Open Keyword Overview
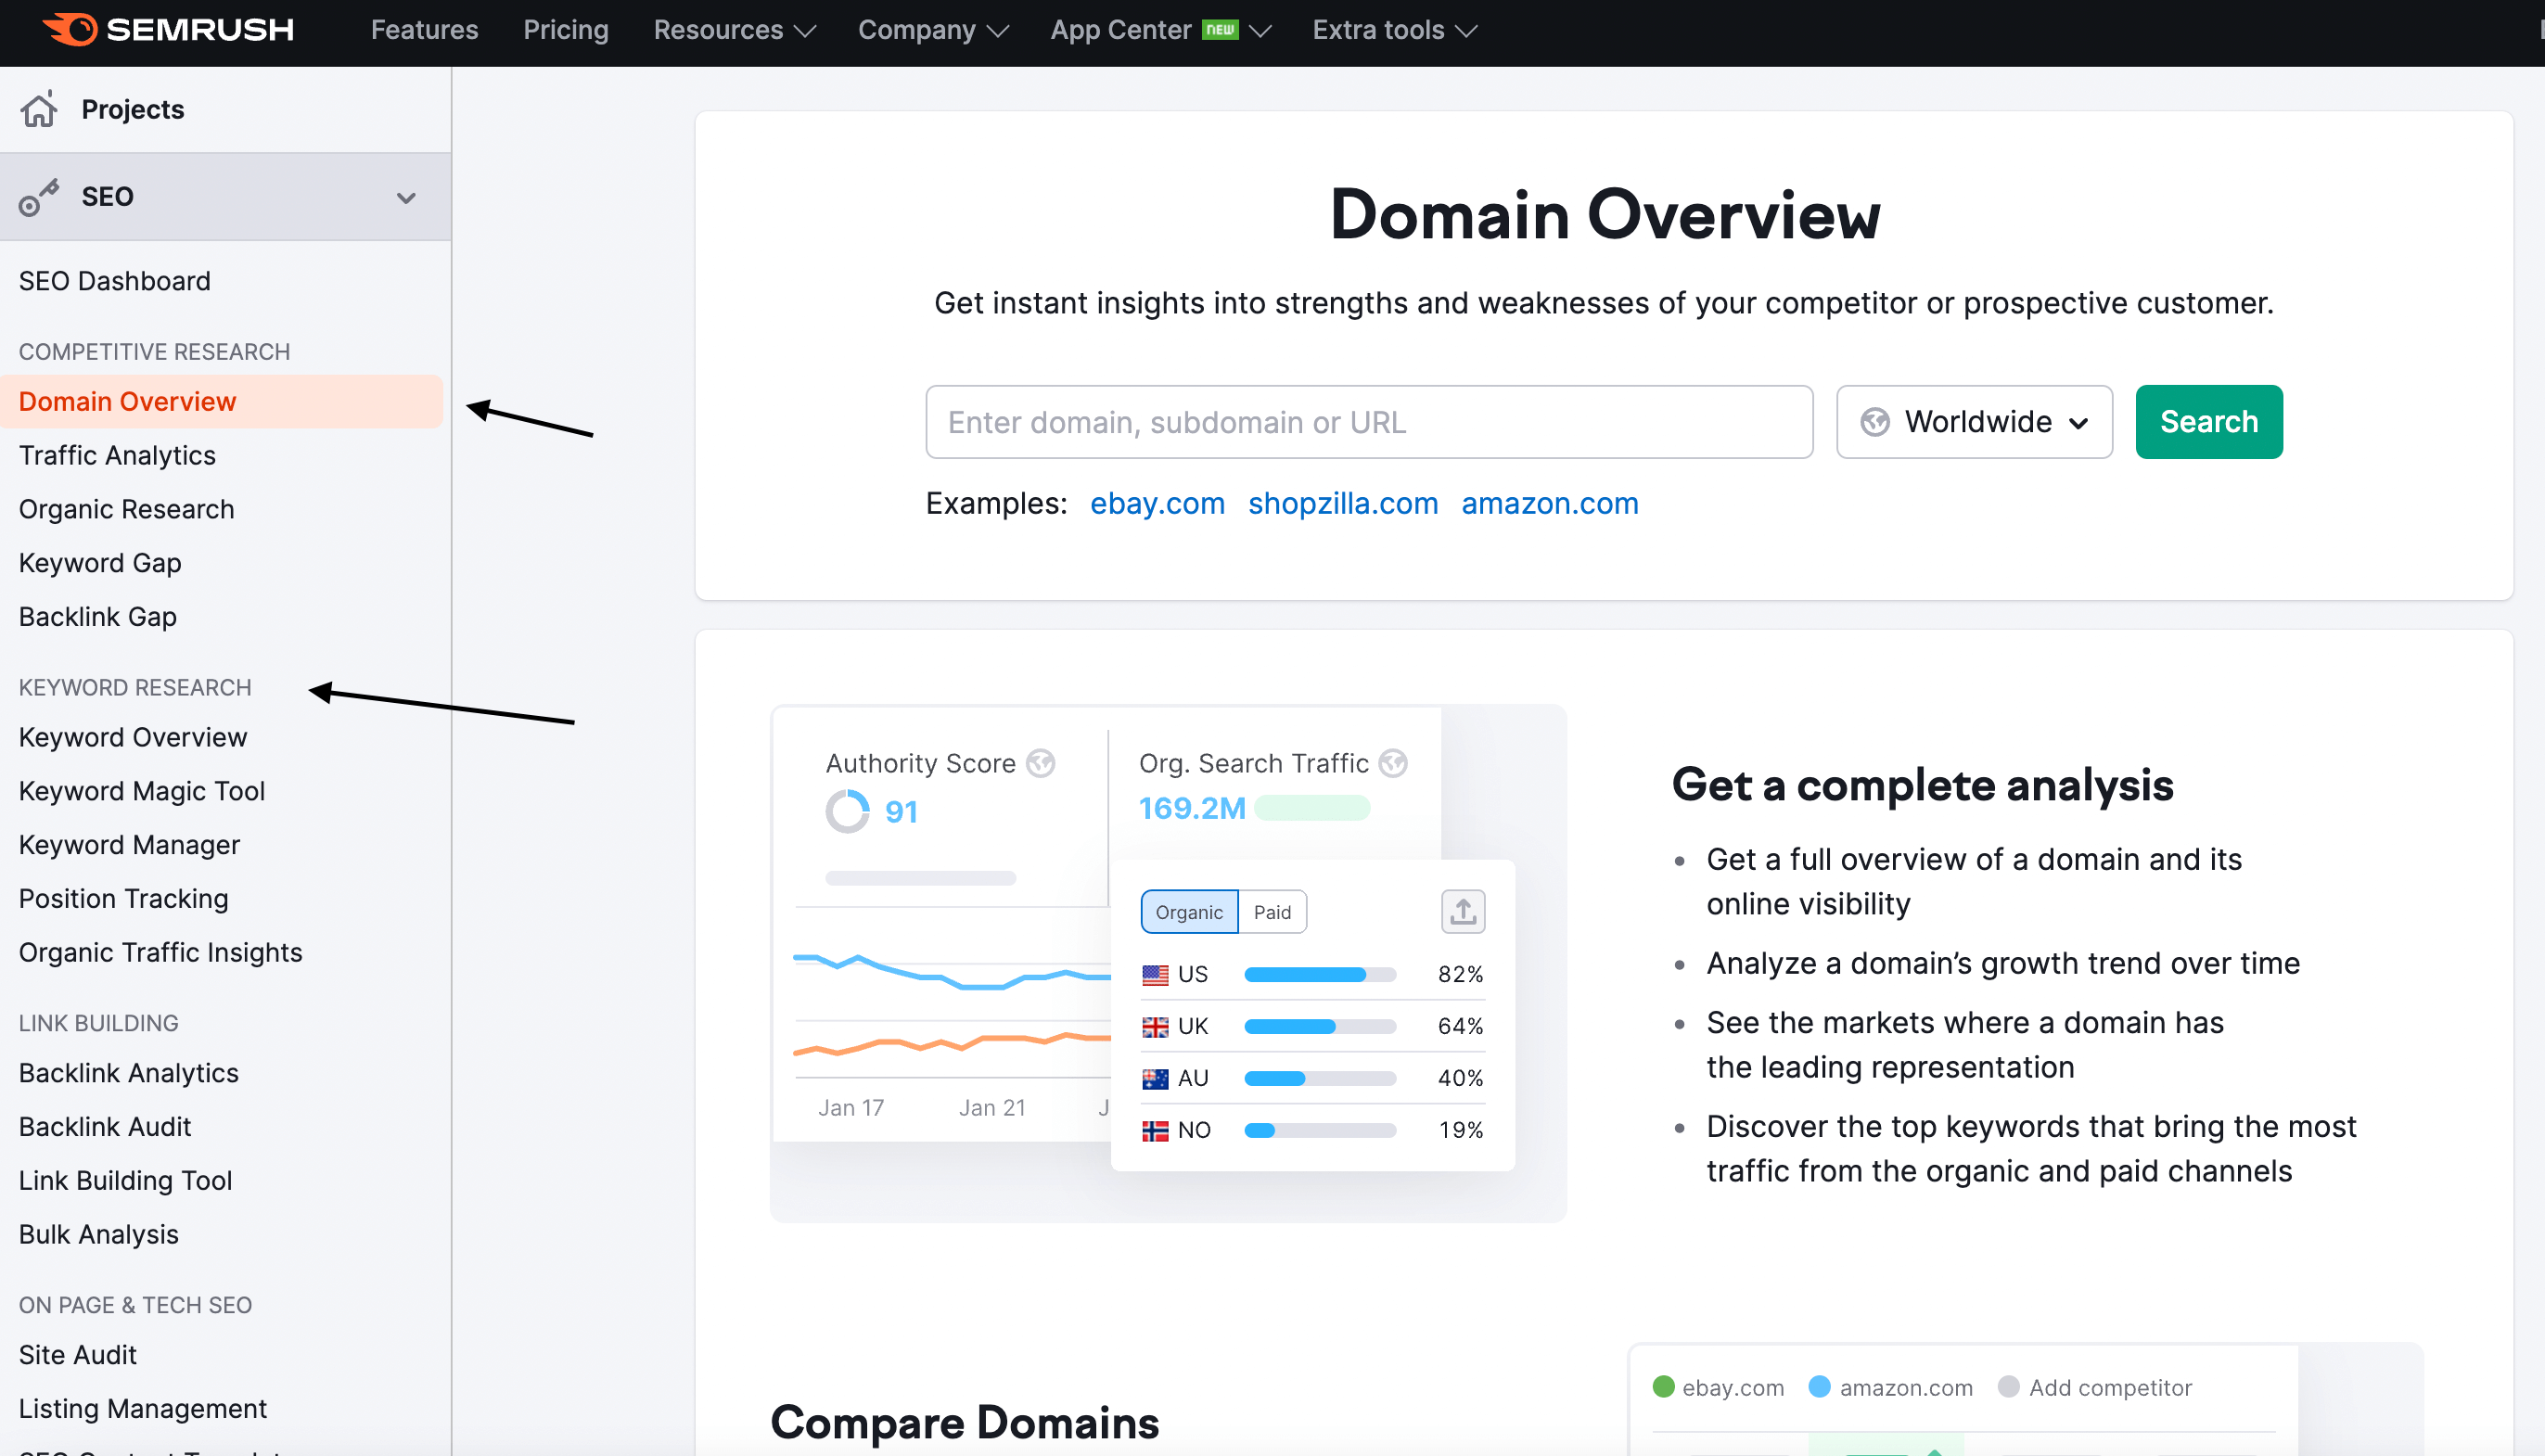The height and width of the screenshot is (1456, 2545). pos(133,737)
